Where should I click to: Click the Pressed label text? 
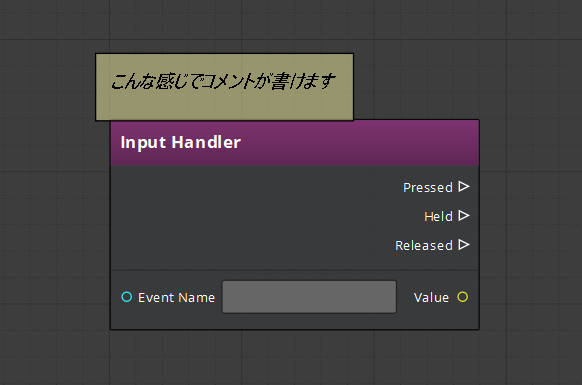428,187
